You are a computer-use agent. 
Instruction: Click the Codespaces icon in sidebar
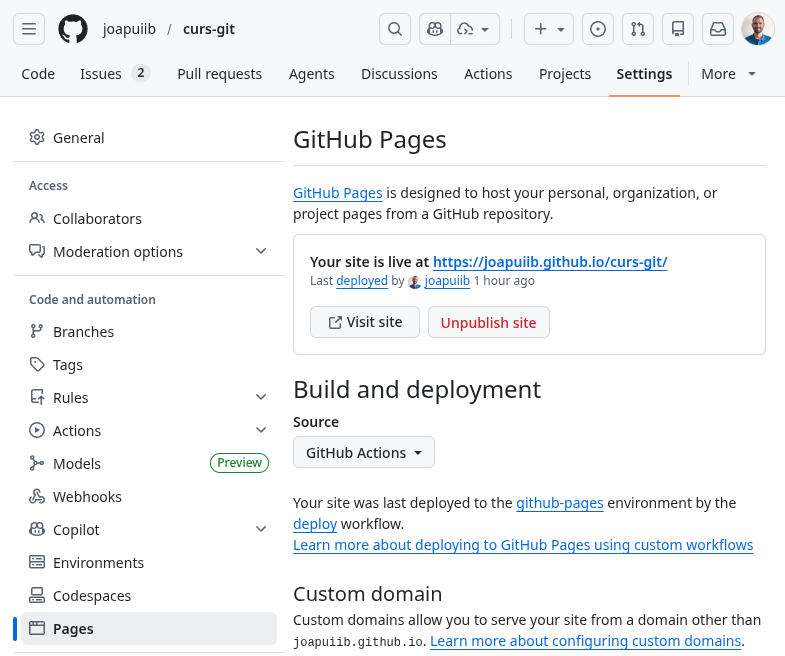pos(37,595)
